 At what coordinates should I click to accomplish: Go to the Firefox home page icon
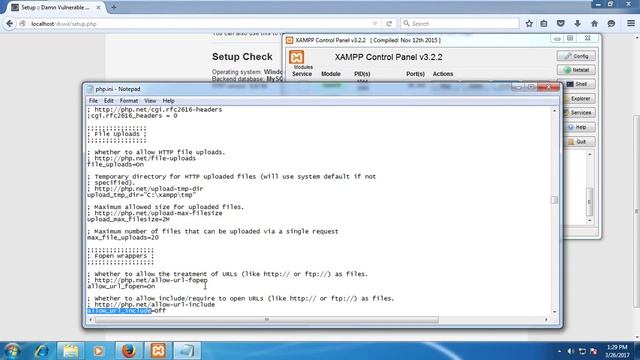[x=594, y=24]
